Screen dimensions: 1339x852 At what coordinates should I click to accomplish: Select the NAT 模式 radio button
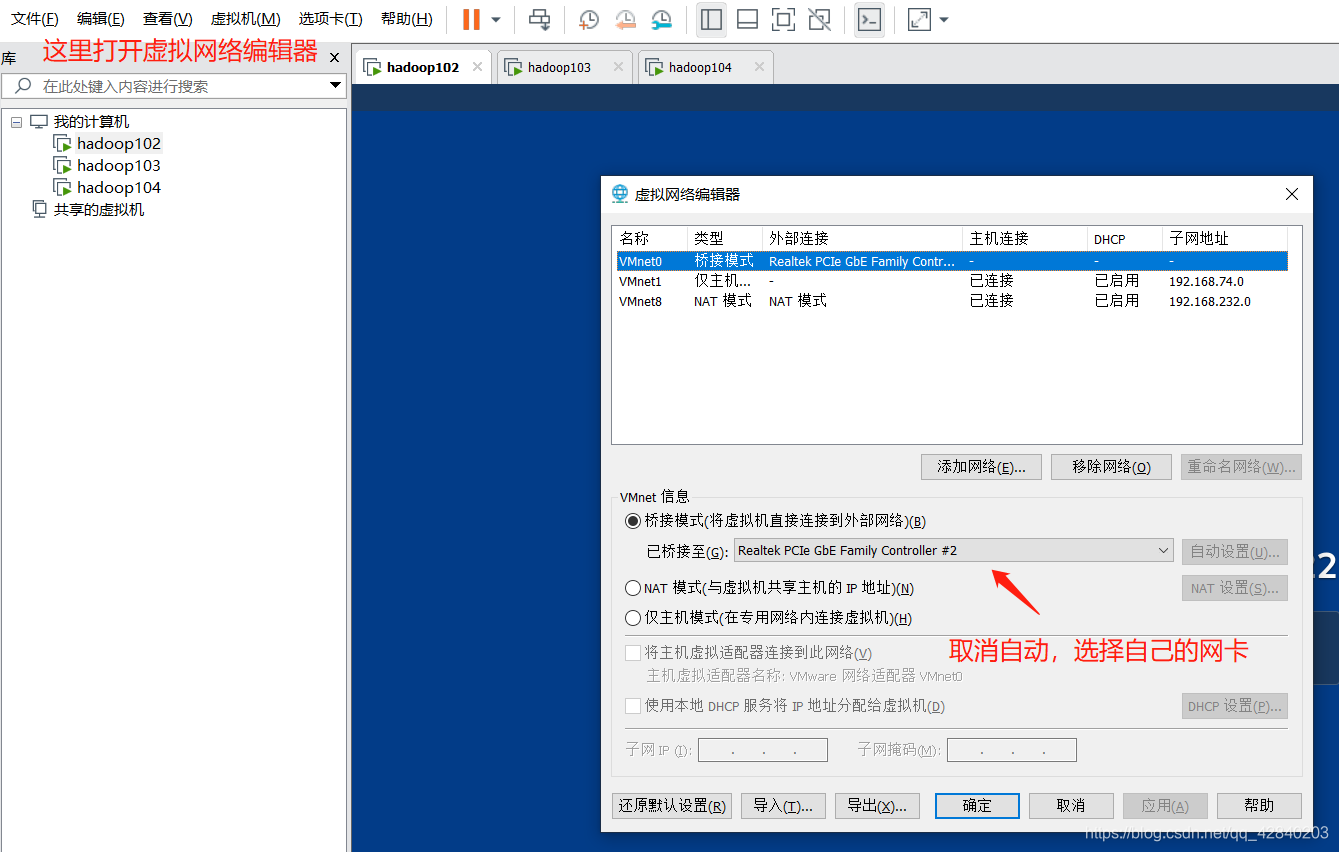point(633,588)
